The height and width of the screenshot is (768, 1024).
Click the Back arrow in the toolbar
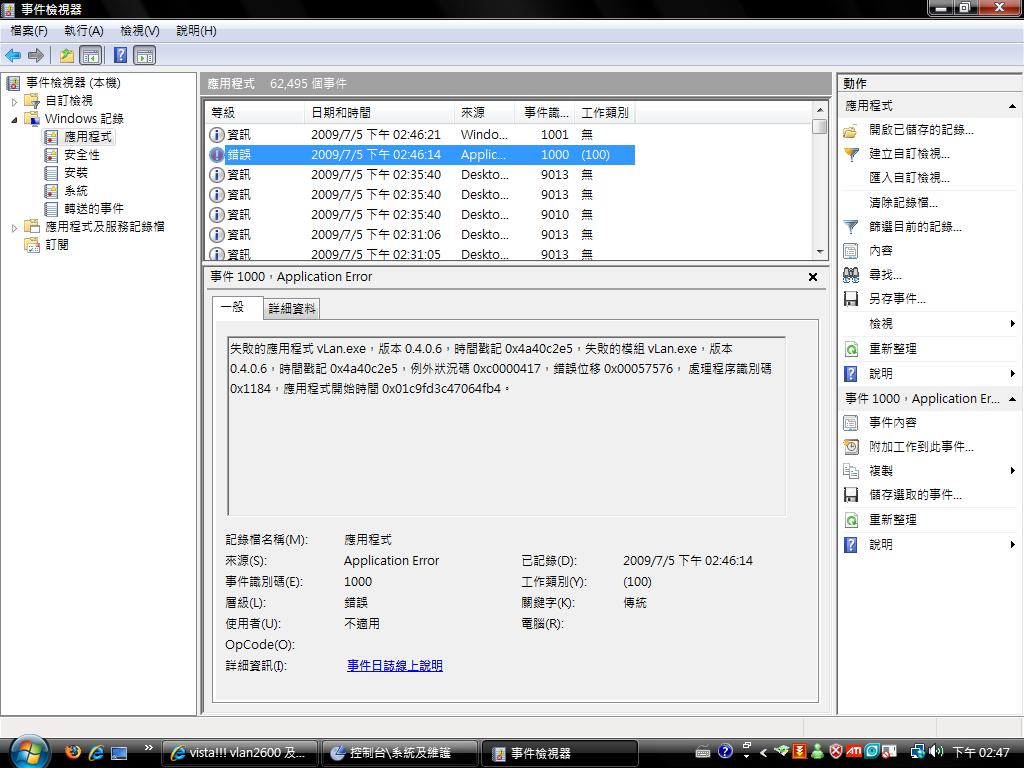click(13, 55)
